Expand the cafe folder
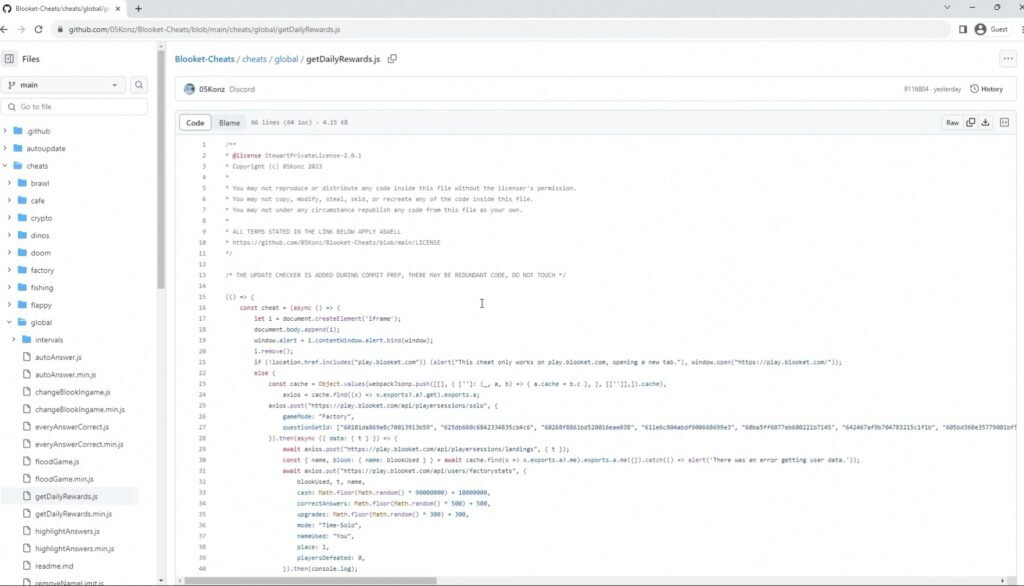Viewport: 1024px width, 586px height. (9, 201)
